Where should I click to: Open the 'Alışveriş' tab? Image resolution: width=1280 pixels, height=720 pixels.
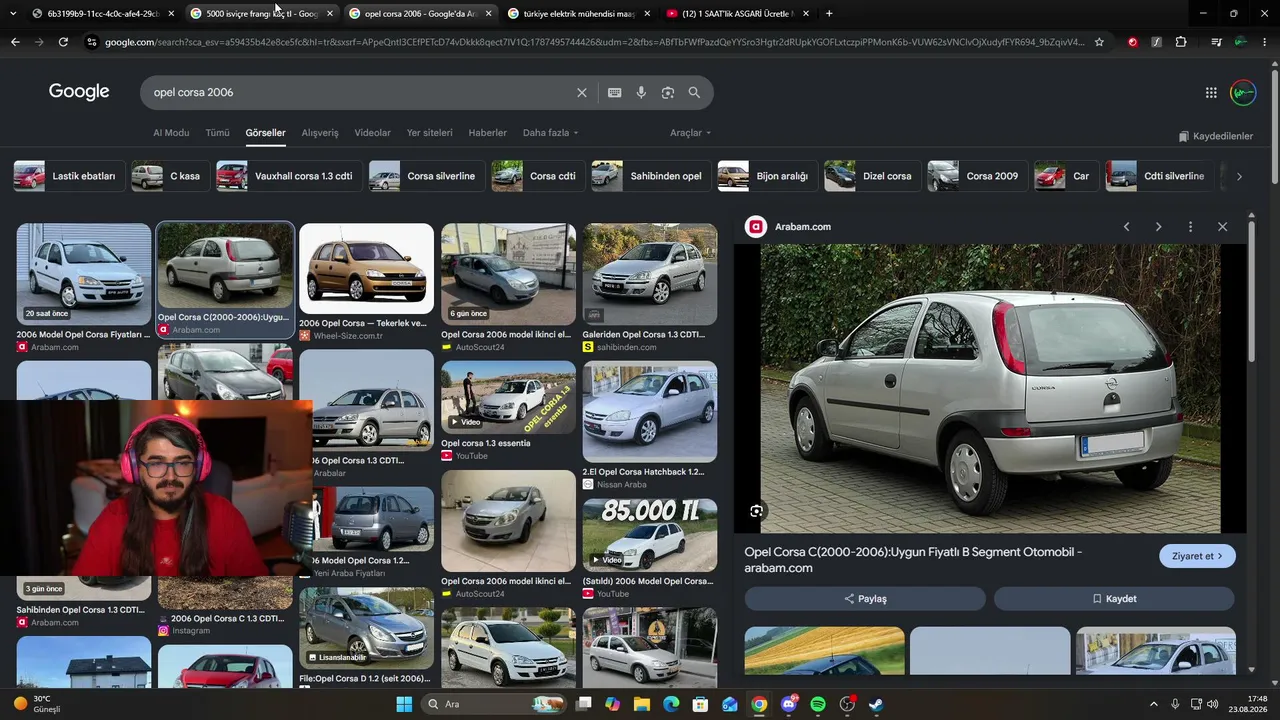tap(320, 133)
